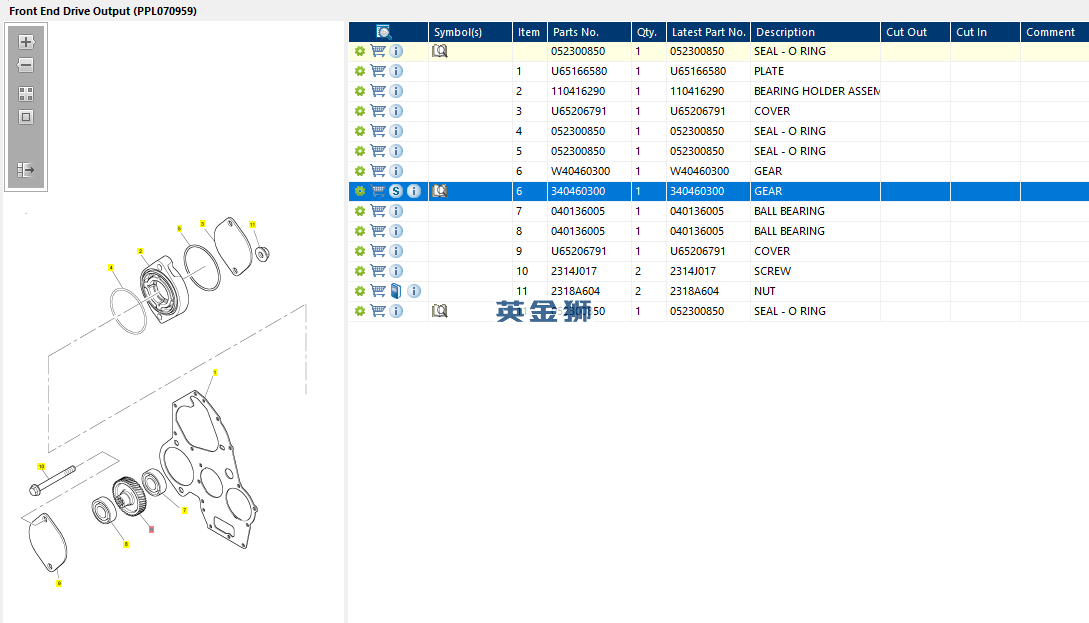
Task: Select 'NUT' description cell
Action: click(765, 291)
